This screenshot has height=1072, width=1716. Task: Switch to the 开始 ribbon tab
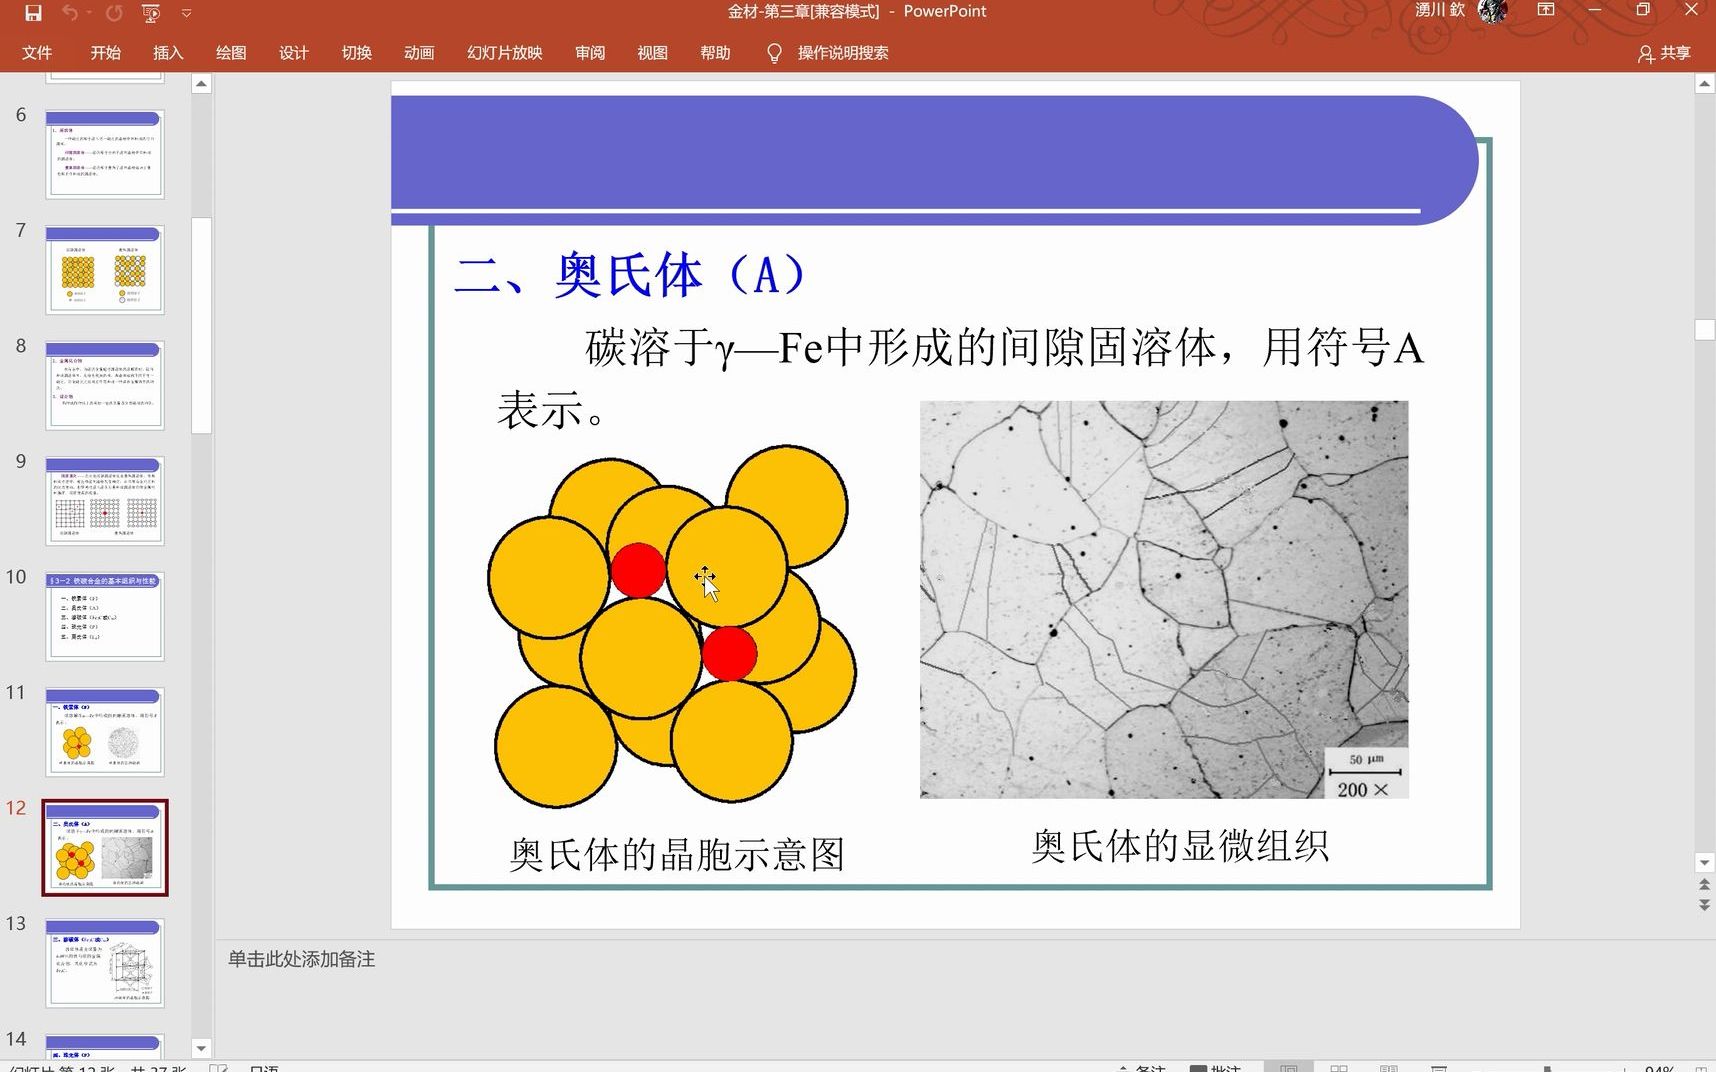click(105, 53)
